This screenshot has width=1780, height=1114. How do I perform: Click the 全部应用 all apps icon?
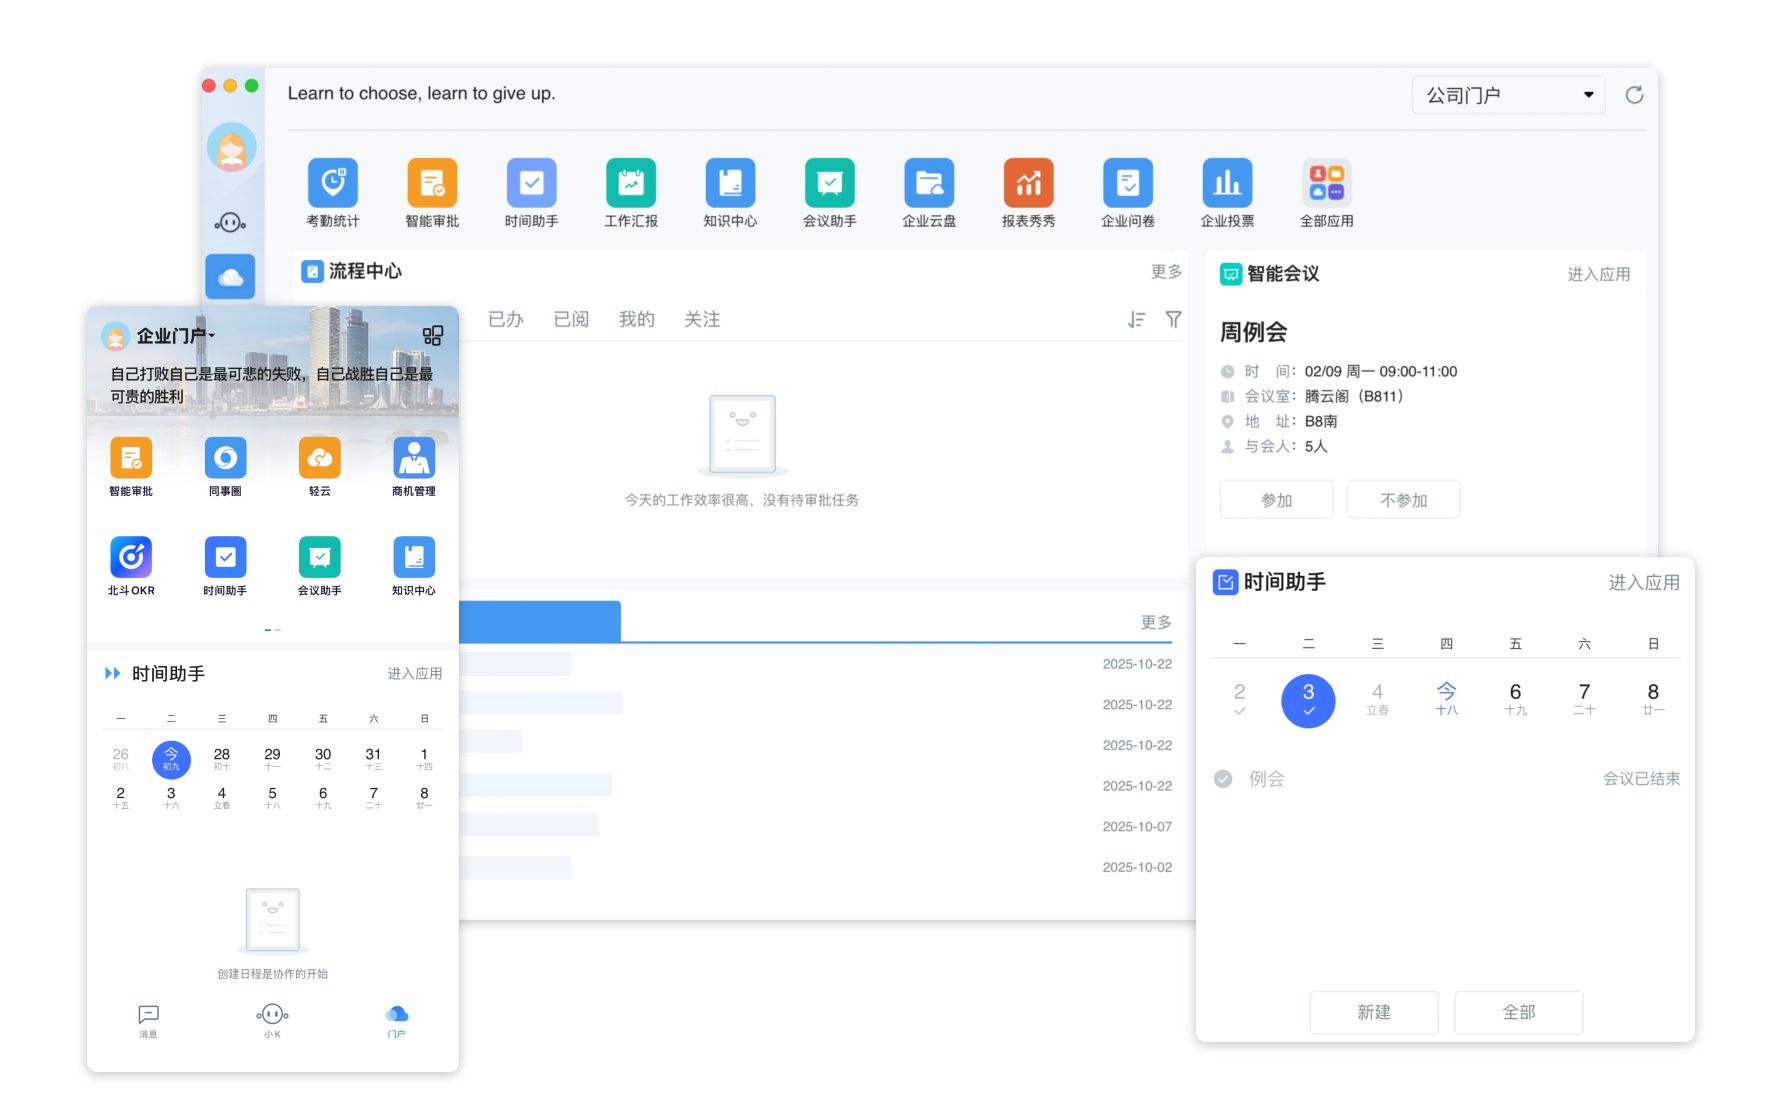click(1326, 183)
